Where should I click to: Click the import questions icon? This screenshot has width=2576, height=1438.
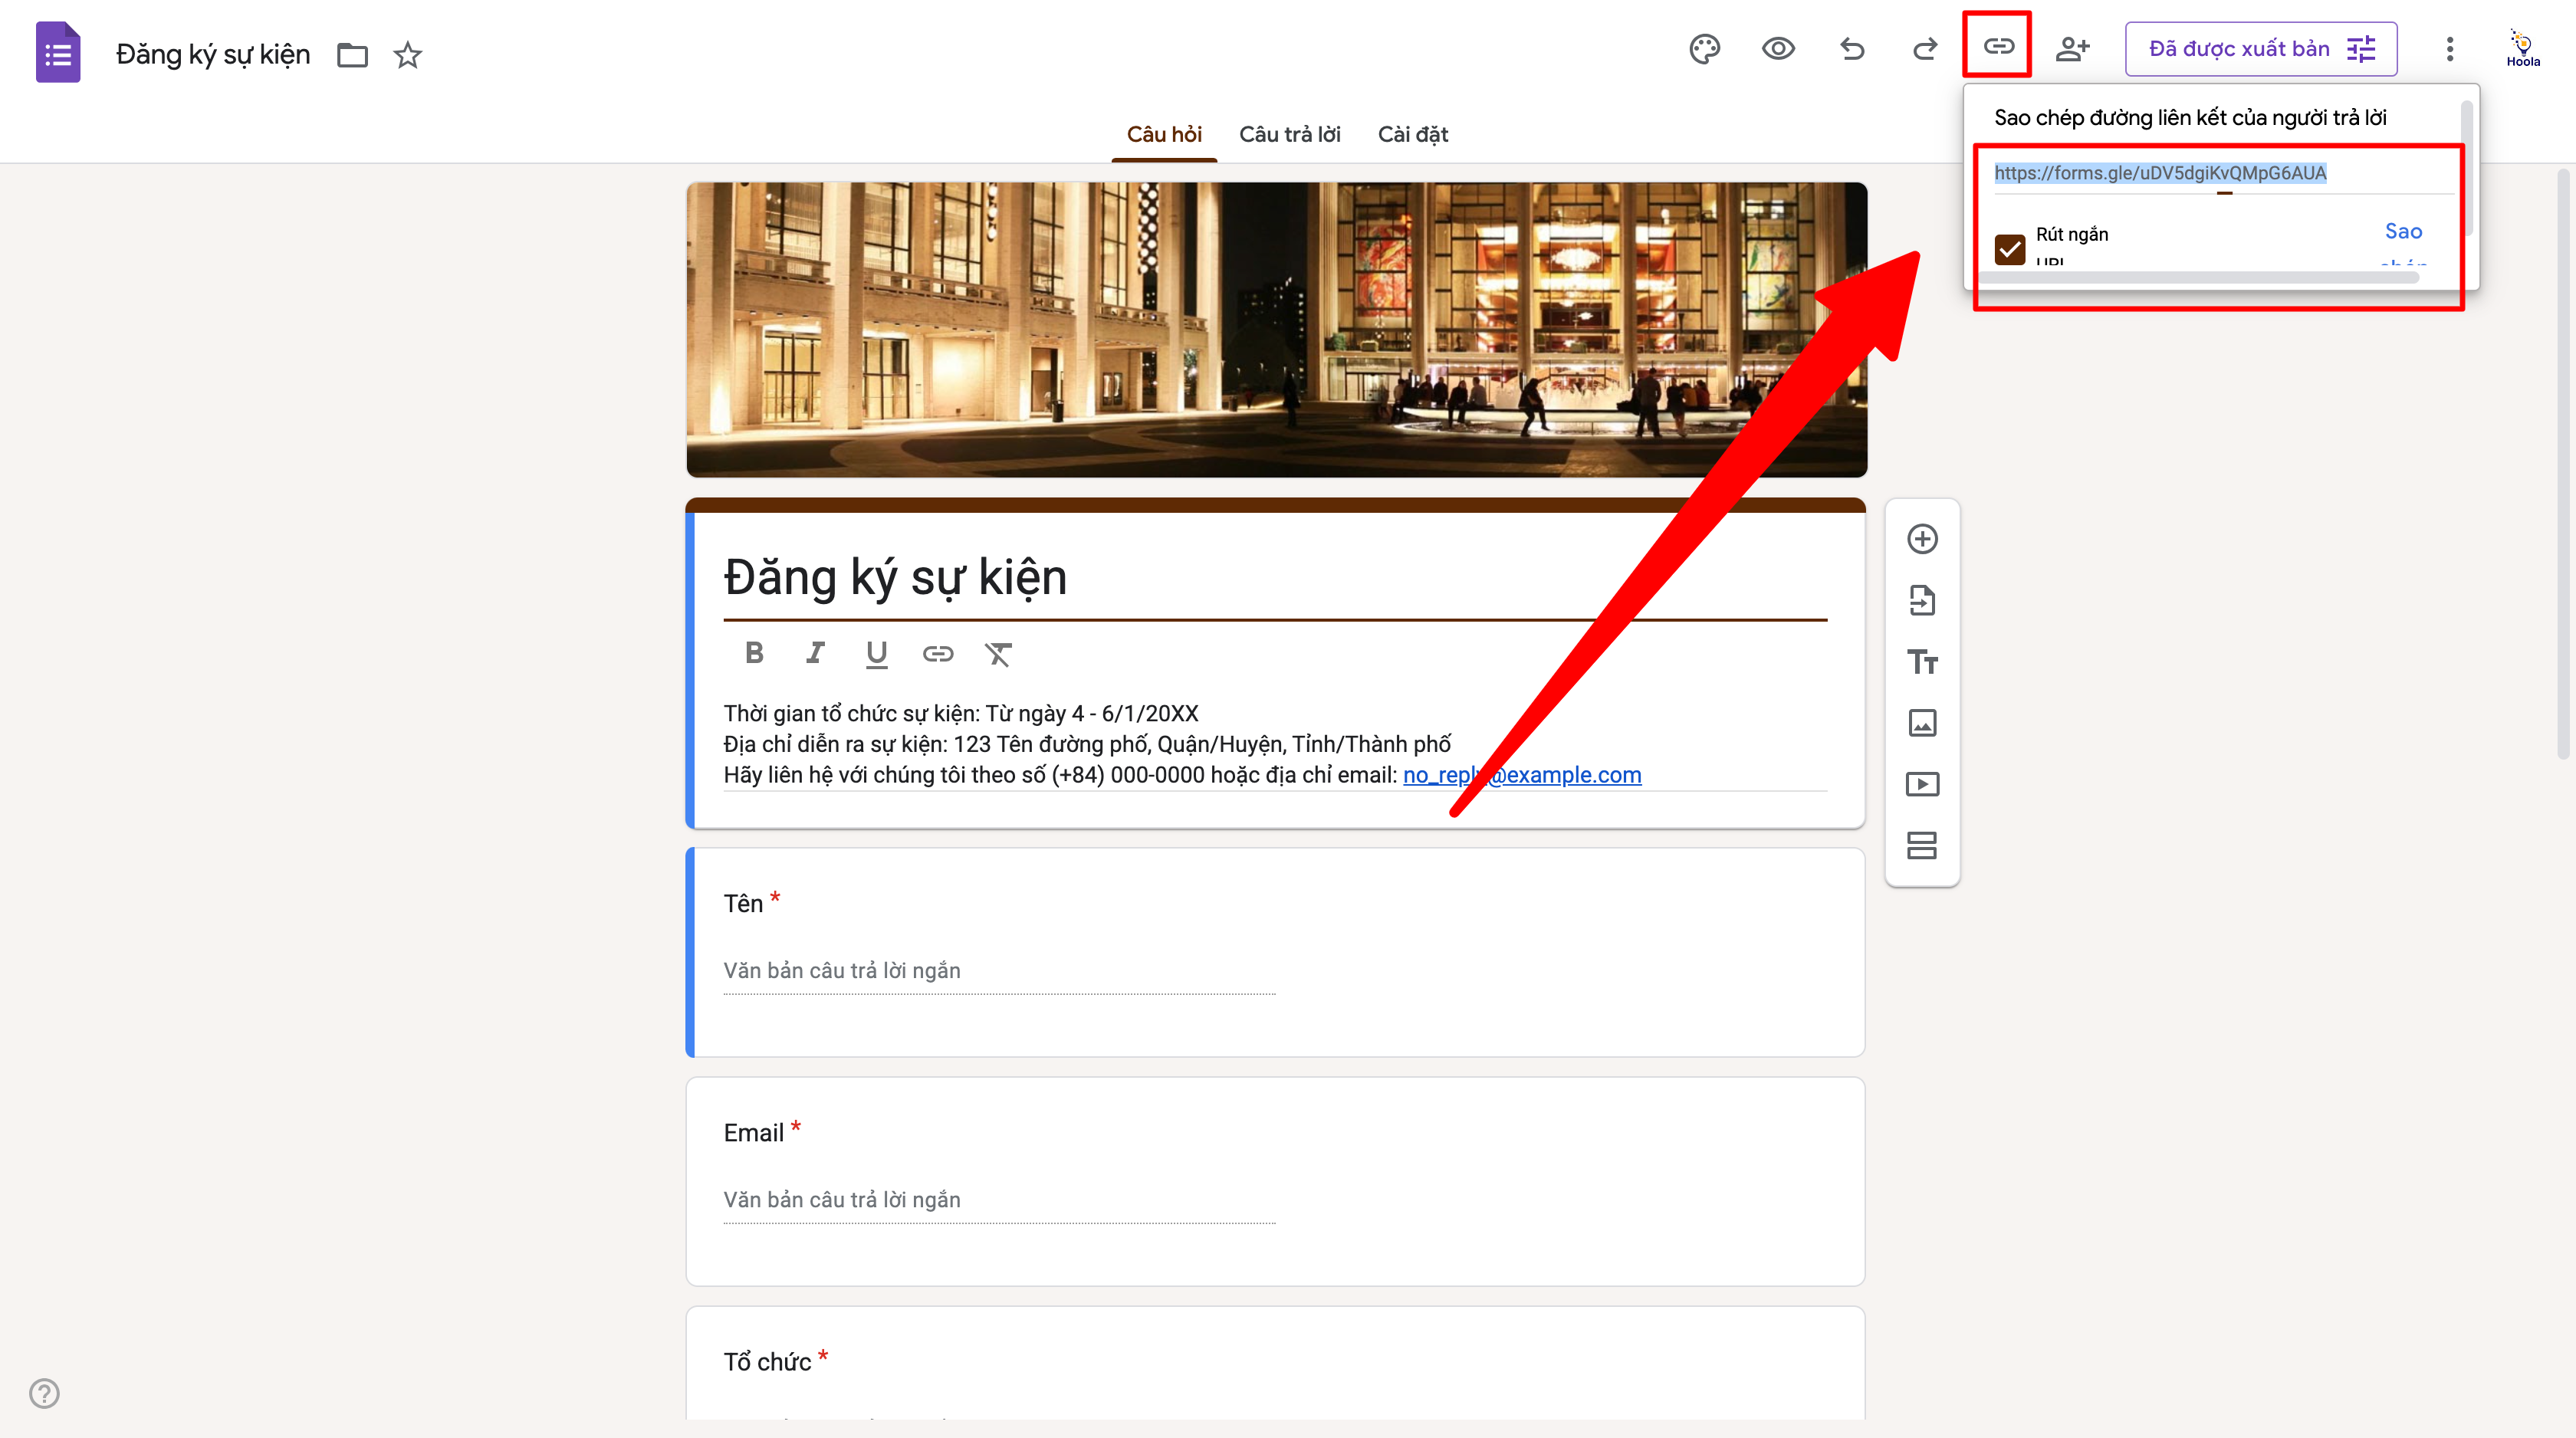1922,600
